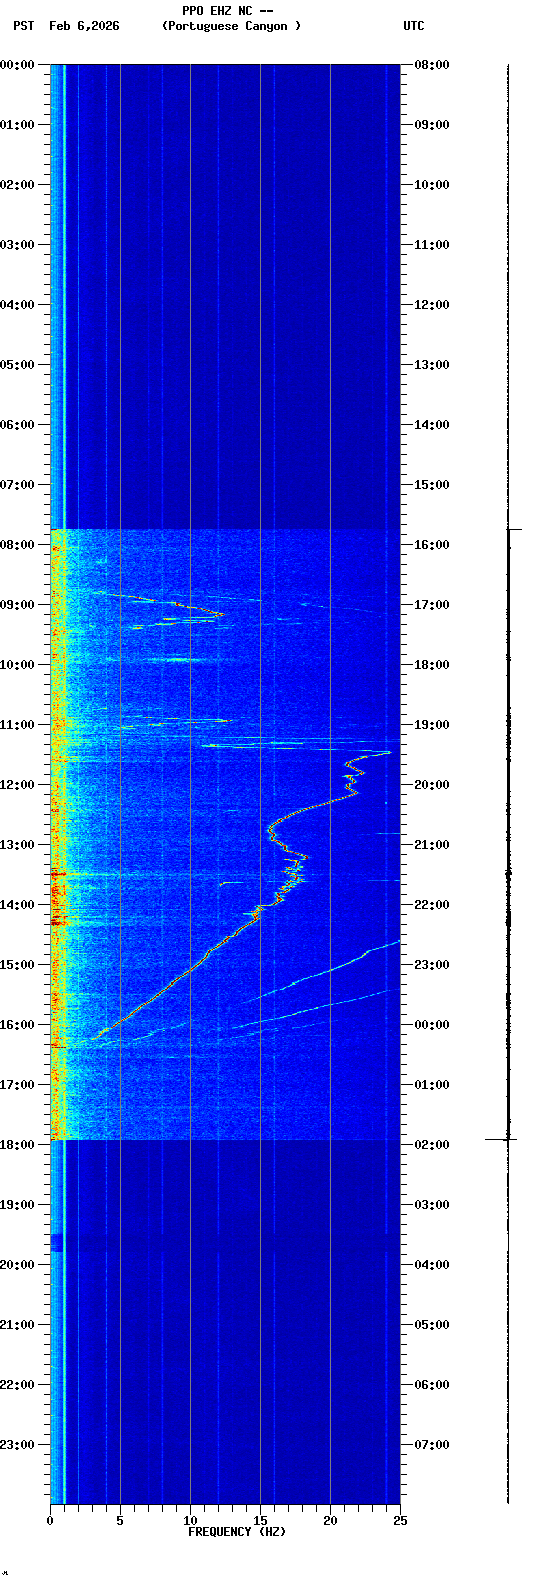This screenshot has width=552, height=1584.
Task: Select the PST axis label '10:00'
Action: point(18,665)
